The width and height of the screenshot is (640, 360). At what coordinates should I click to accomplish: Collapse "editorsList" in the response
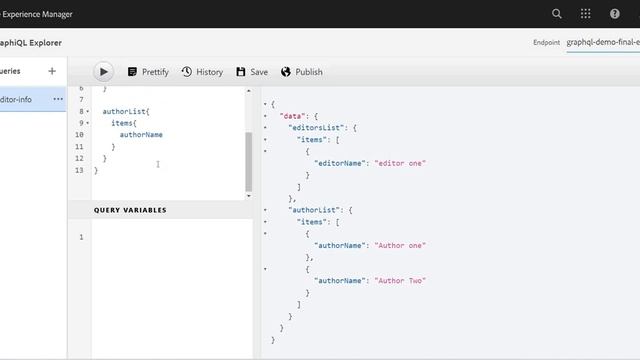click(x=265, y=128)
